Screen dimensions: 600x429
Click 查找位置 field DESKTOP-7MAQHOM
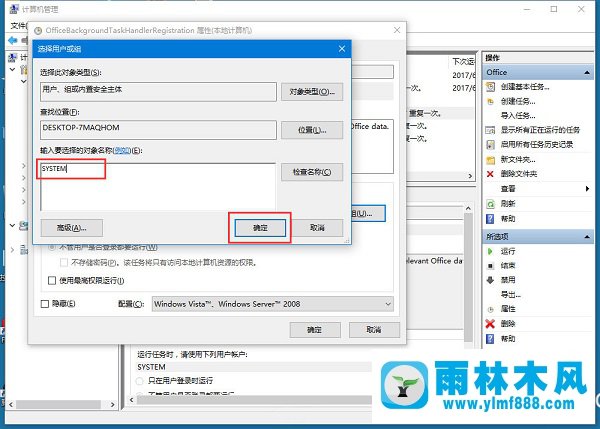tap(158, 130)
